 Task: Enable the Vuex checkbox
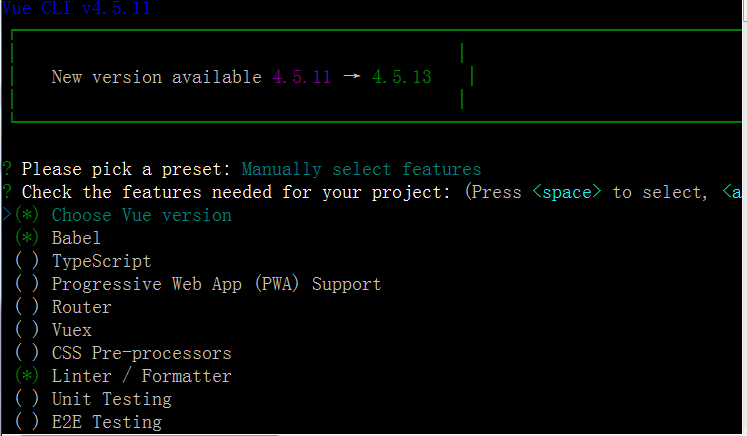[27, 330]
